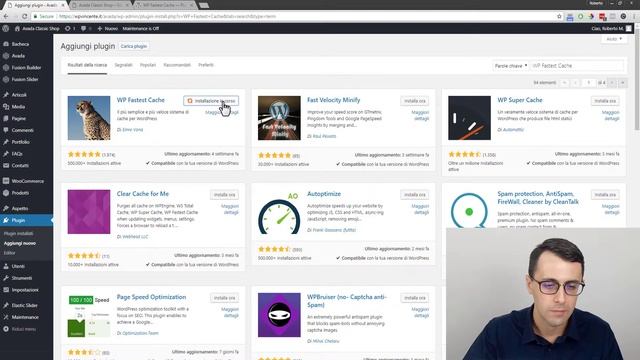Open WP Fastest Cache plugin title
This screenshot has width=640, height=360.
(x=140, y=100)
